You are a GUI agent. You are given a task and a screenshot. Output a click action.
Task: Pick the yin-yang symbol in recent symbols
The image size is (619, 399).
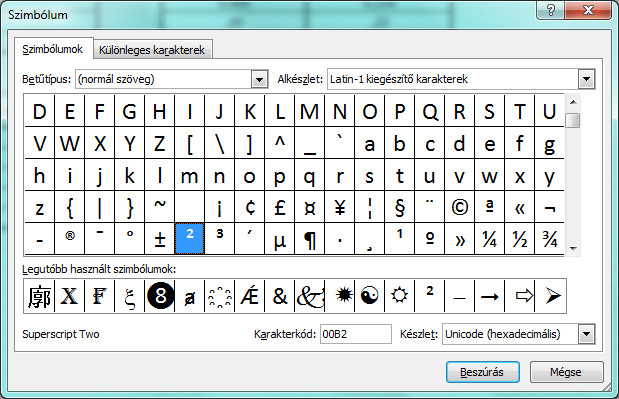pyautogui.click(x=370, y=296)
